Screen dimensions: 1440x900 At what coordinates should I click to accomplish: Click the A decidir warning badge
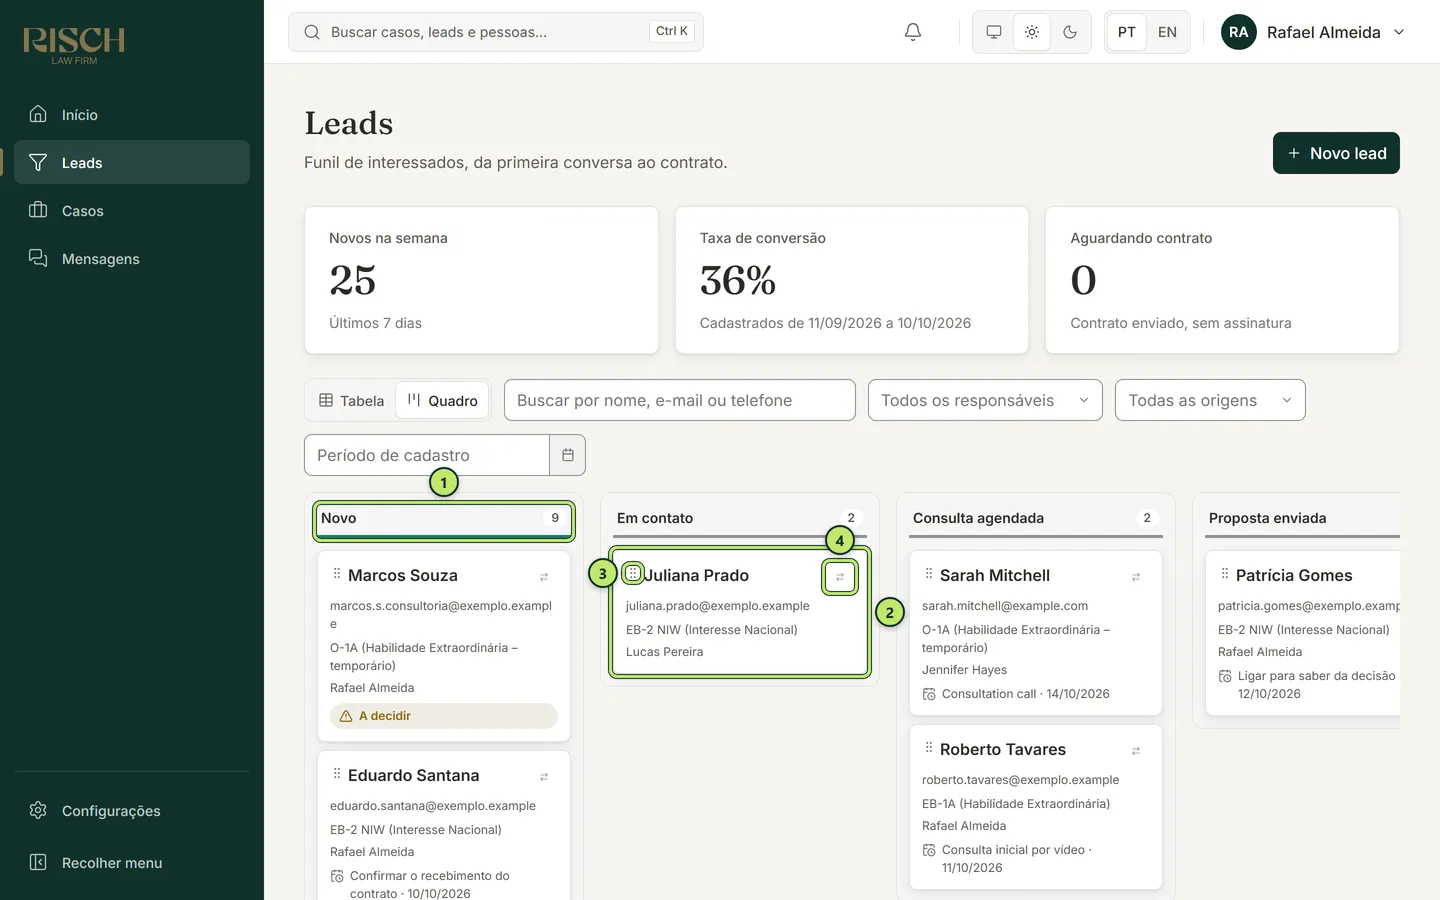click(x=444, y=716)
